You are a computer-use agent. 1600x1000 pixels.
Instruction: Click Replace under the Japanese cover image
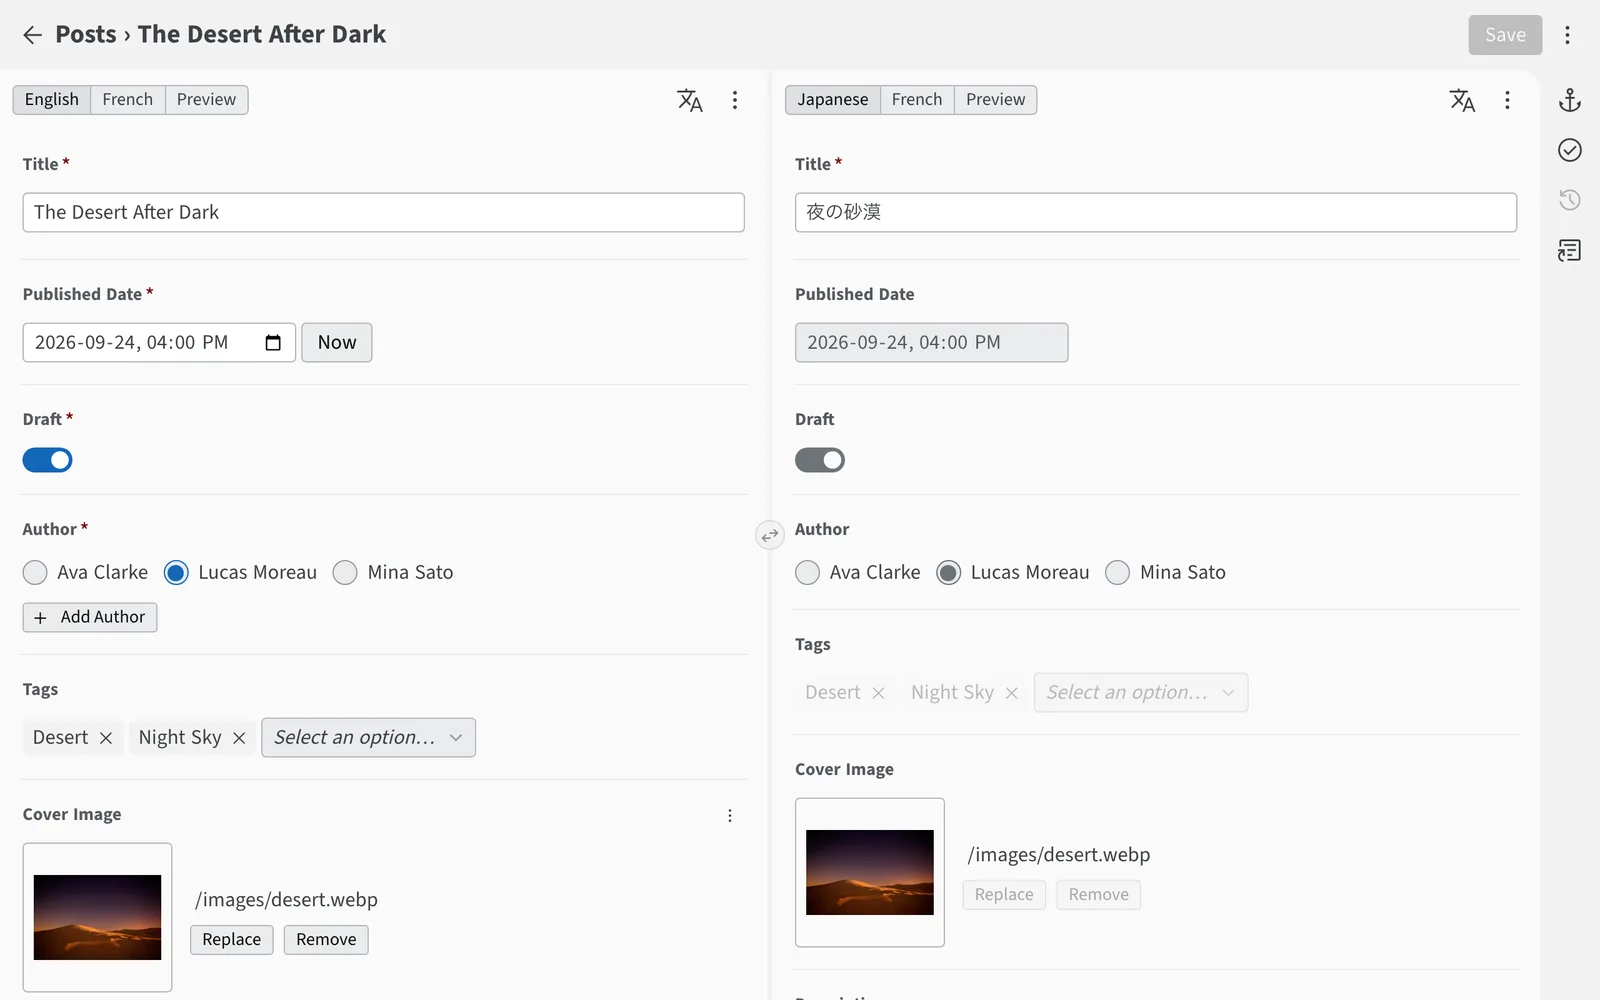[x=1004, y=895]
